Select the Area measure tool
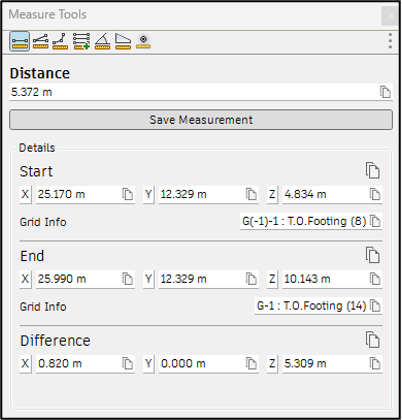402x420 pixels. pos(123,41)
